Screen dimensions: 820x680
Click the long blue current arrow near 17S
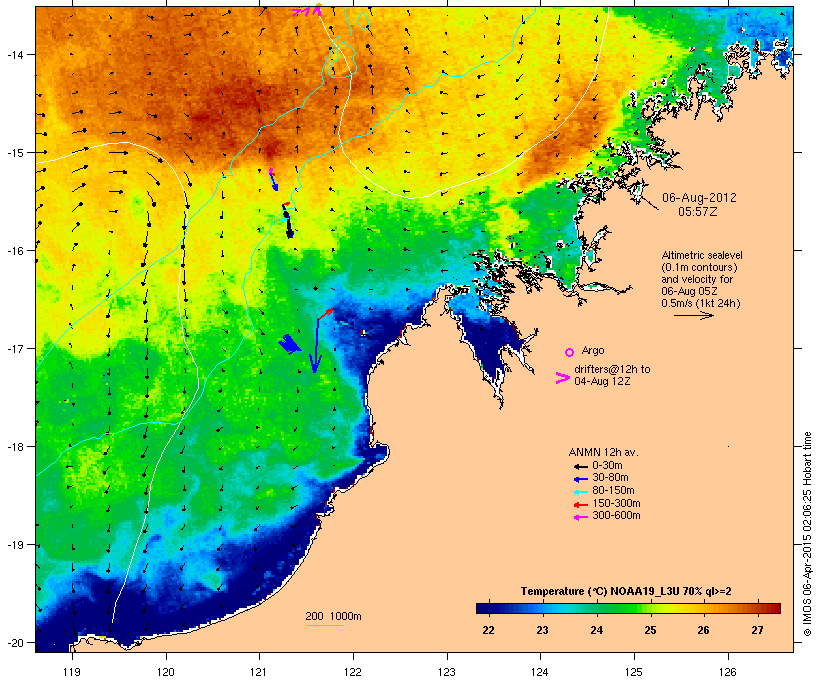pyautogui.click(x=316, y=345)
